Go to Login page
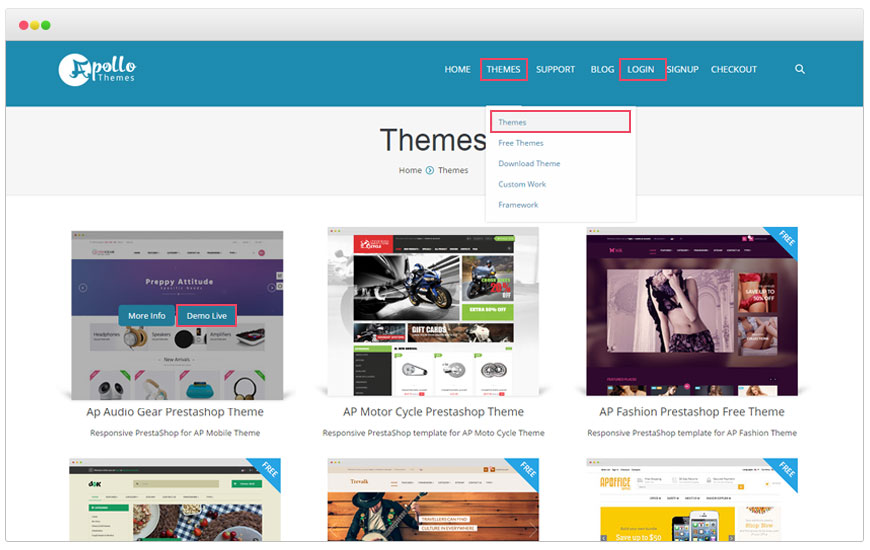The image size is (870, 550). pos(641,69)
